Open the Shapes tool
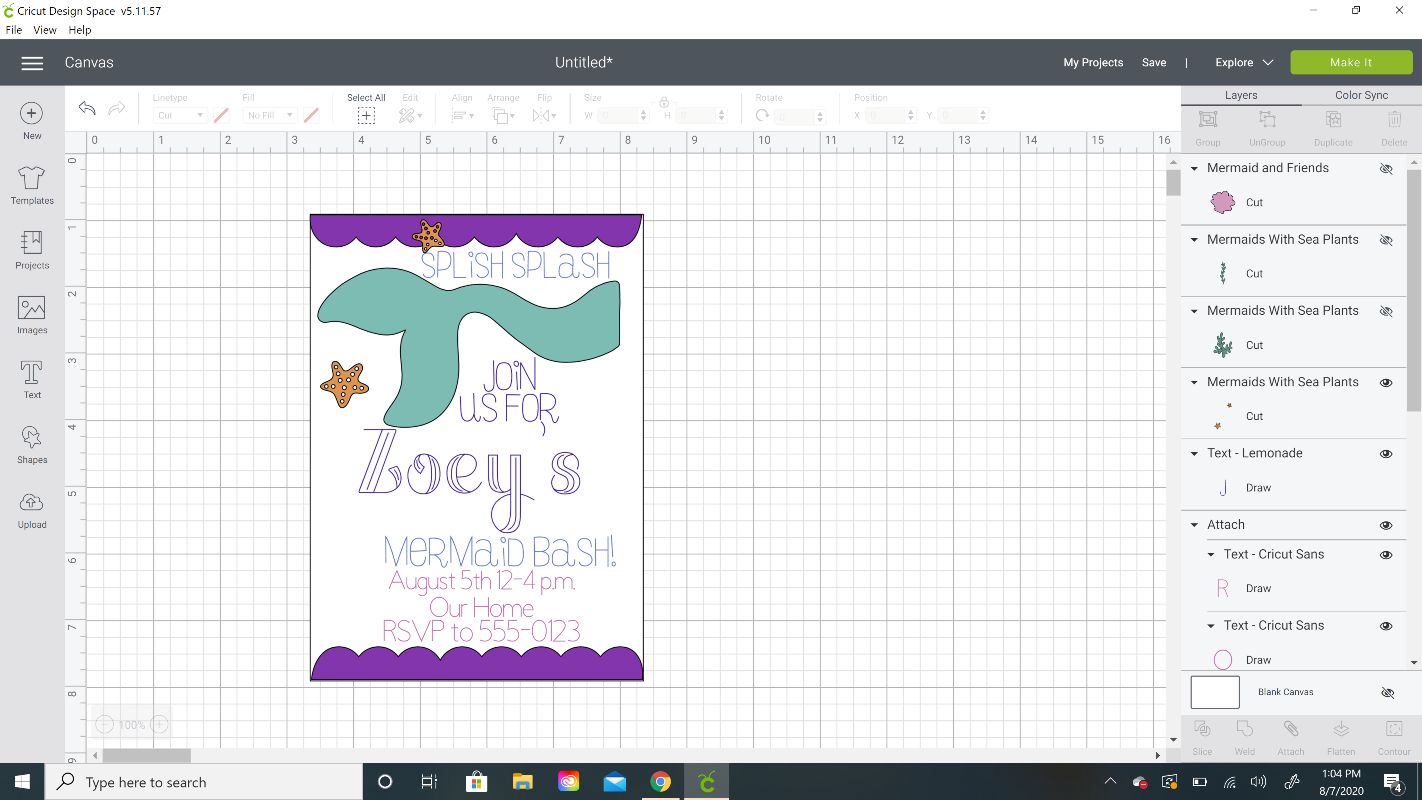The height and width of the screenshot is (800, 1422). click(x=31, y=444)
